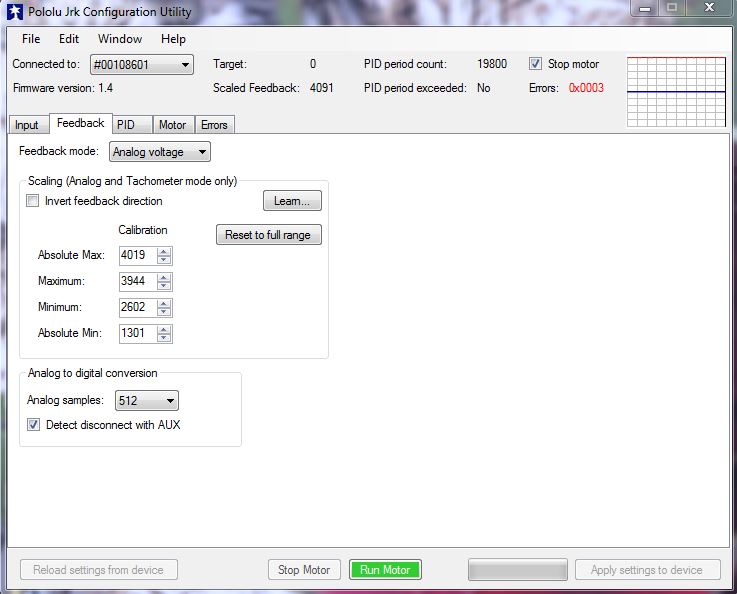Image resolution: width=737 pixels, height=594 pixels.
Task: Click the green Run Motor button
Action: 385,570
